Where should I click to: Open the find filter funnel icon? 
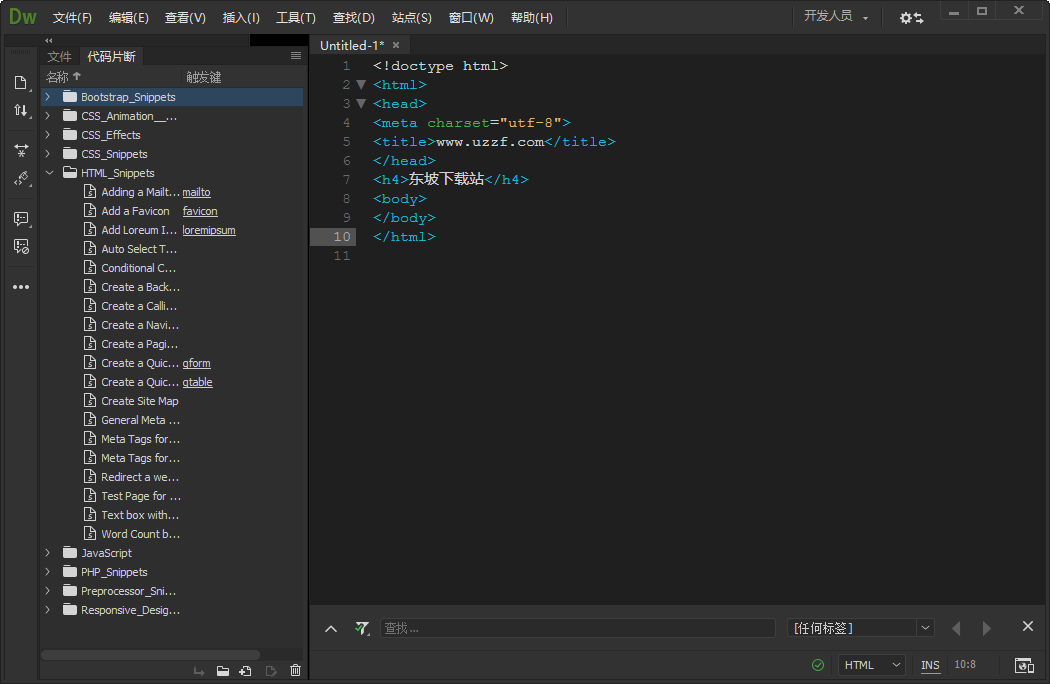[x=362, y=628]
